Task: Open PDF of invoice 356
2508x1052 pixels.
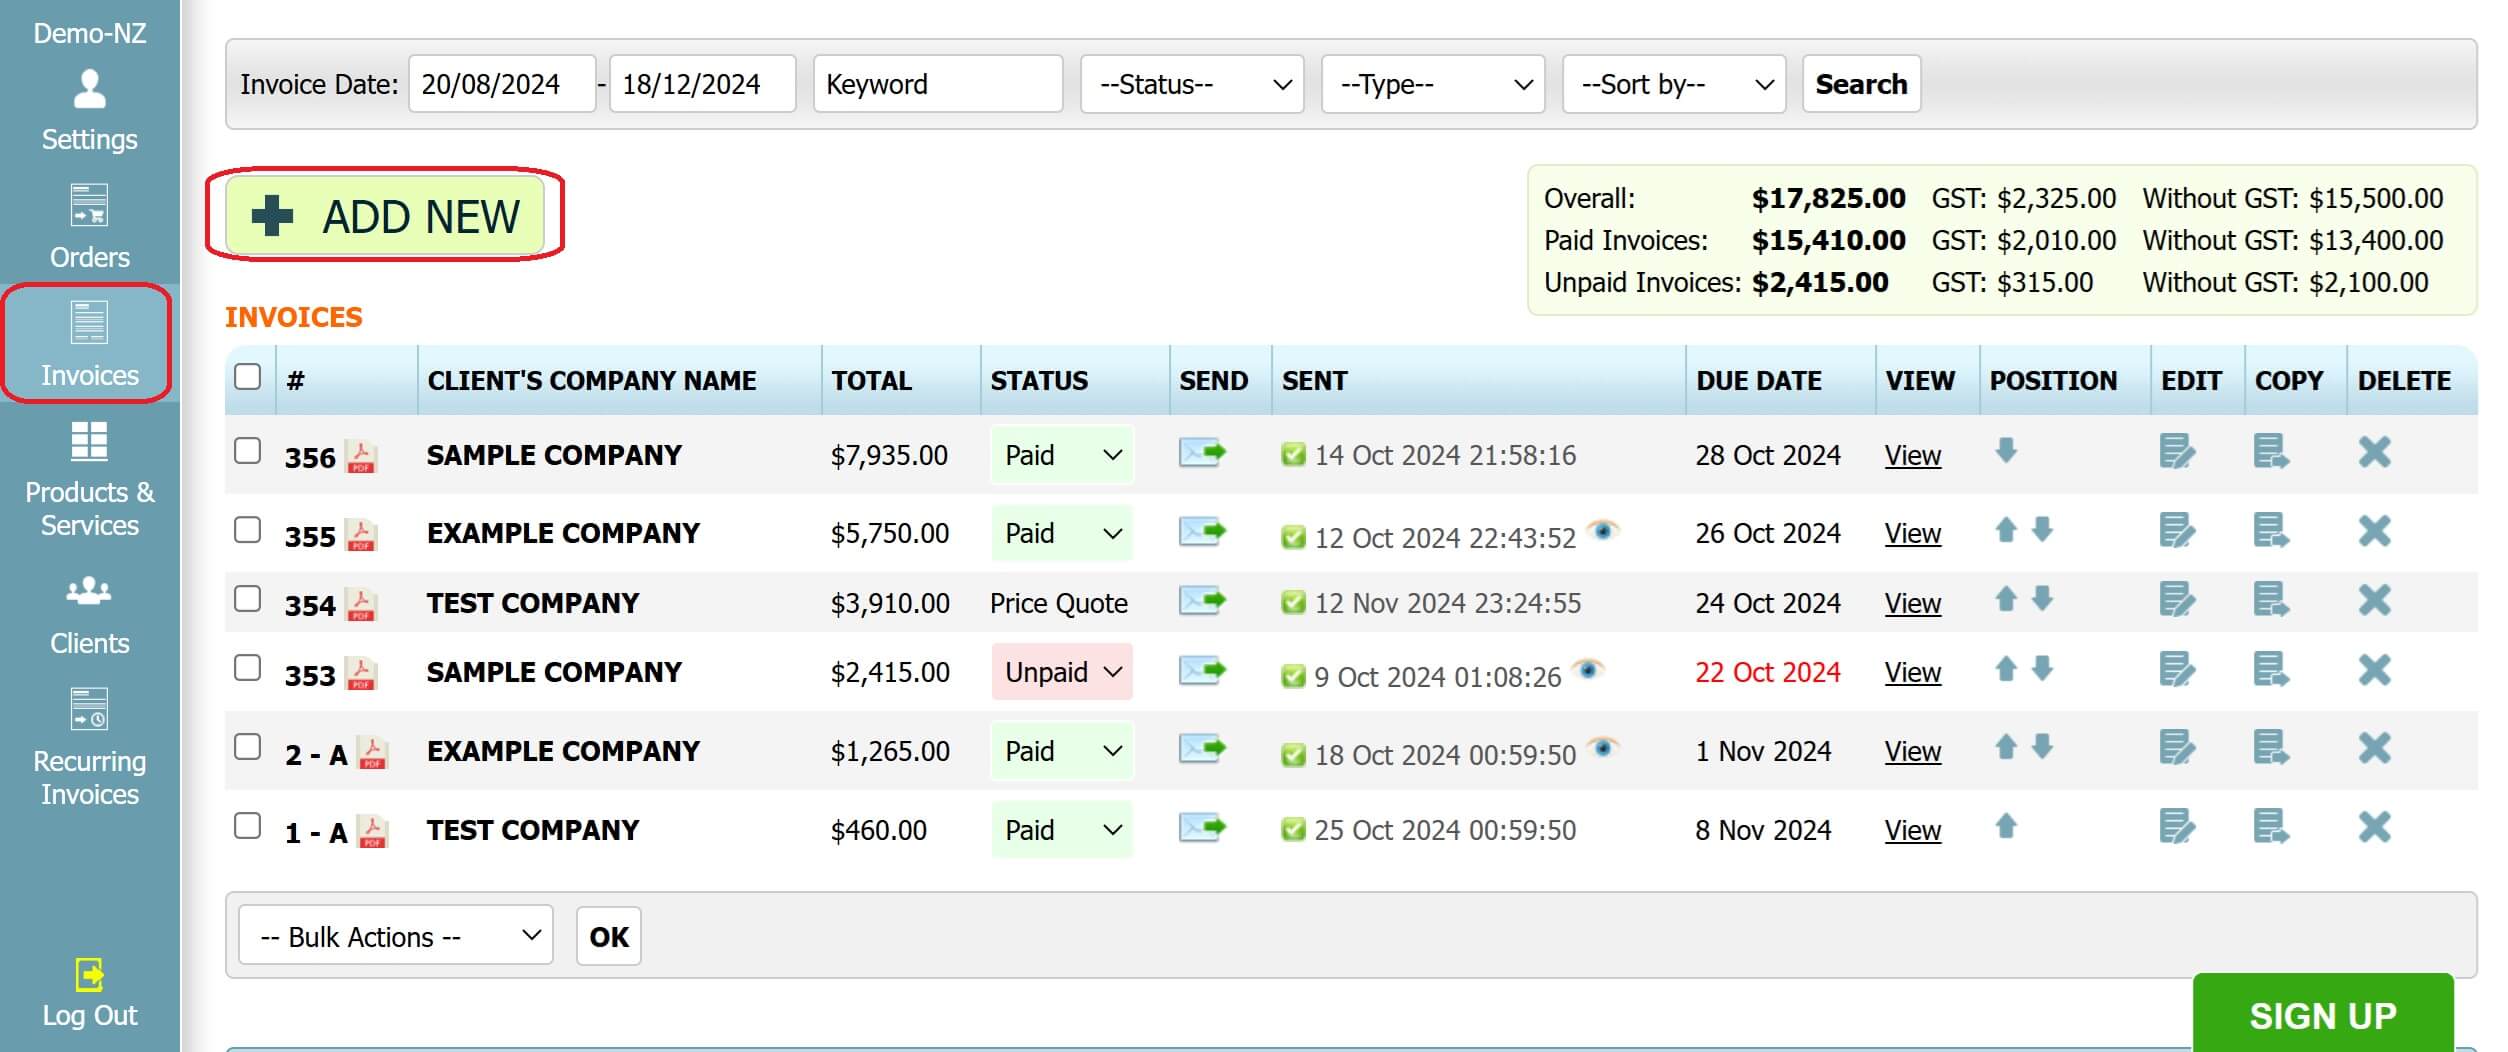Action: pos(360,456)
